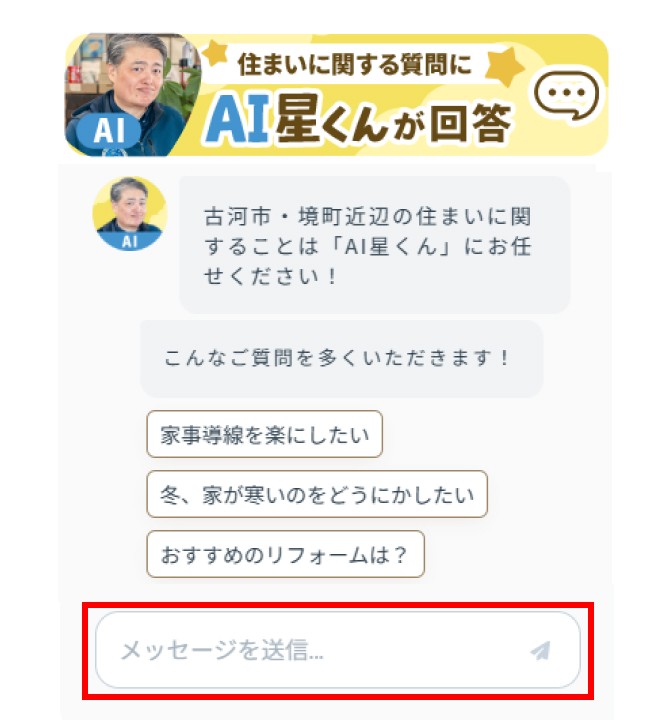Open the man's photo in banner
Screen dimensions: 670x727
pyautogui.click(x=132, y=95)
